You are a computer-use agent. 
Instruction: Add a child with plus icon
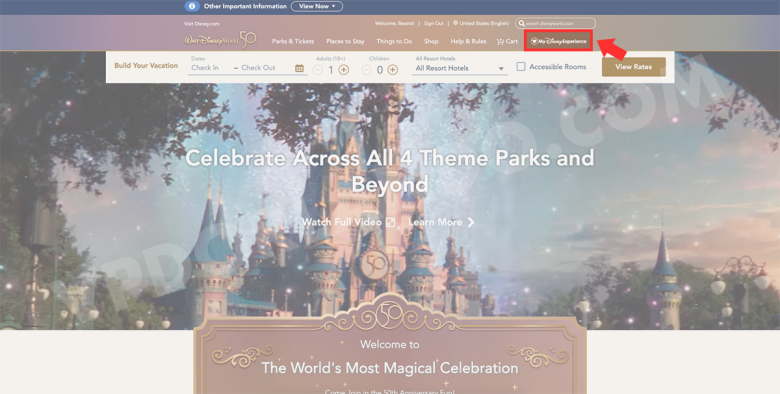(x=392, y=70)
